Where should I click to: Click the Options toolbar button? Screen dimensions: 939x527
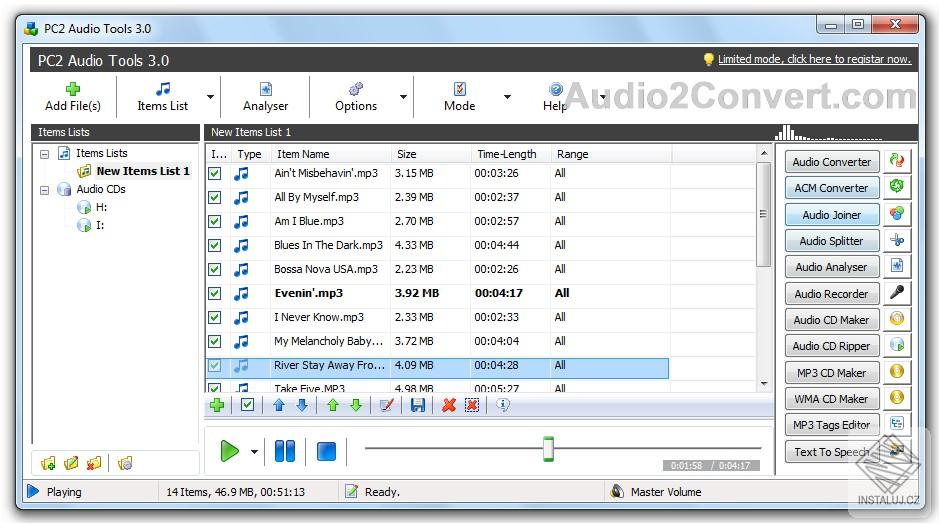356,97
